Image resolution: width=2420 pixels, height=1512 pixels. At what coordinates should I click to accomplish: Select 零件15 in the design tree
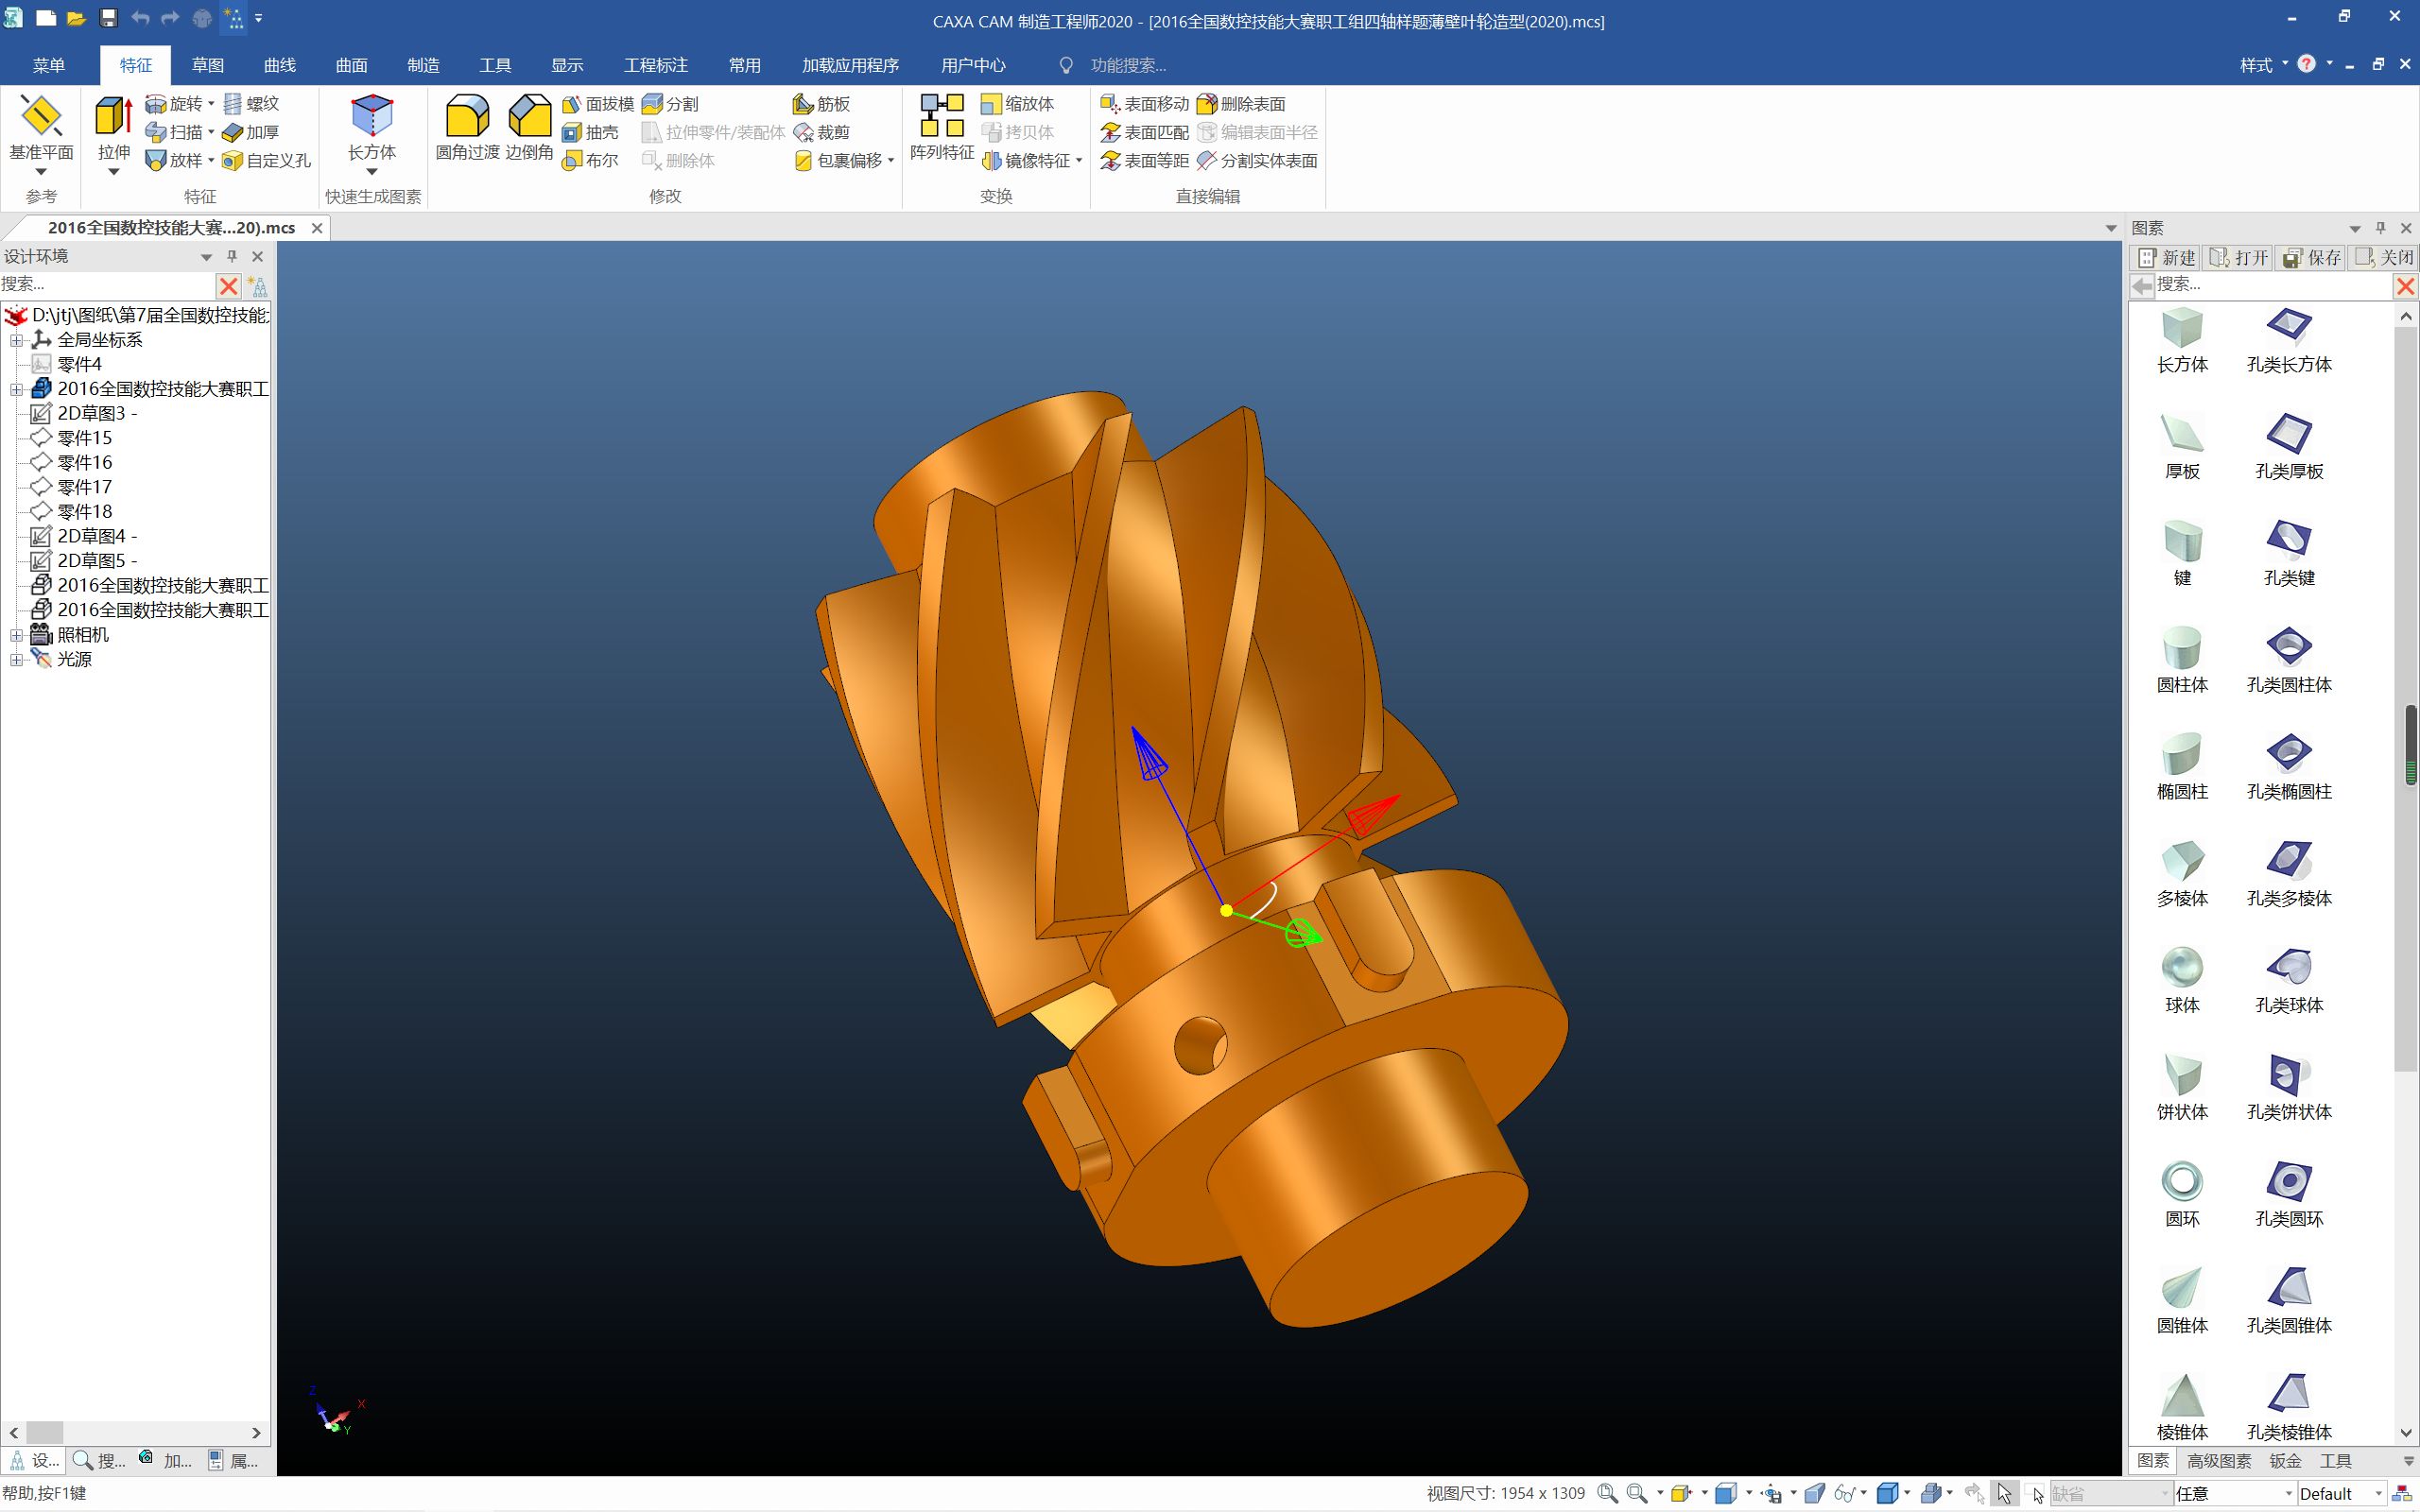tap(85, 438)
